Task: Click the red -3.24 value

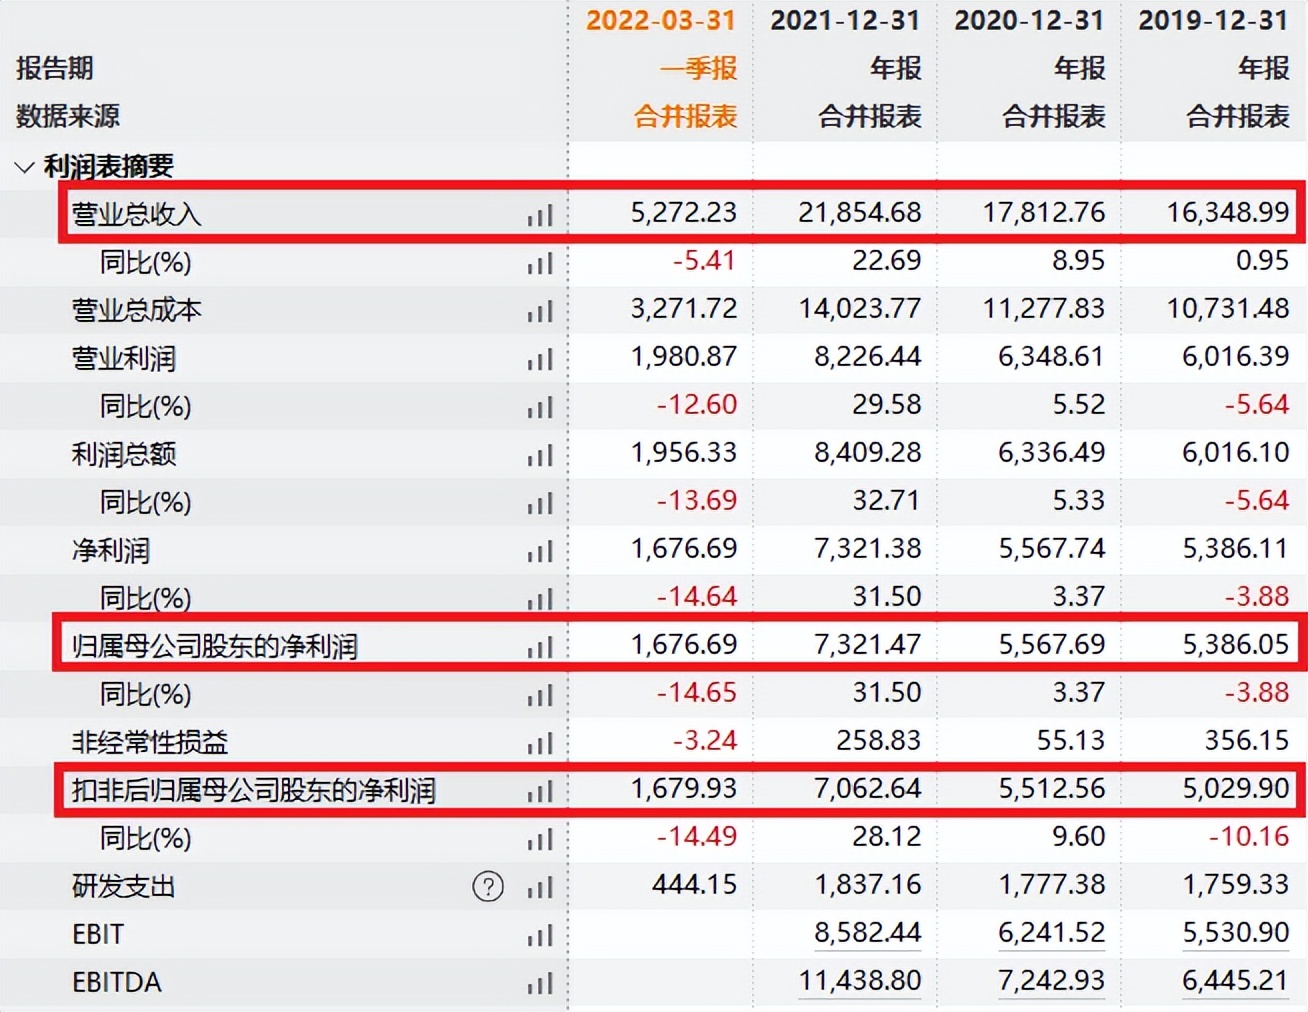Action: tap(704, 740)
